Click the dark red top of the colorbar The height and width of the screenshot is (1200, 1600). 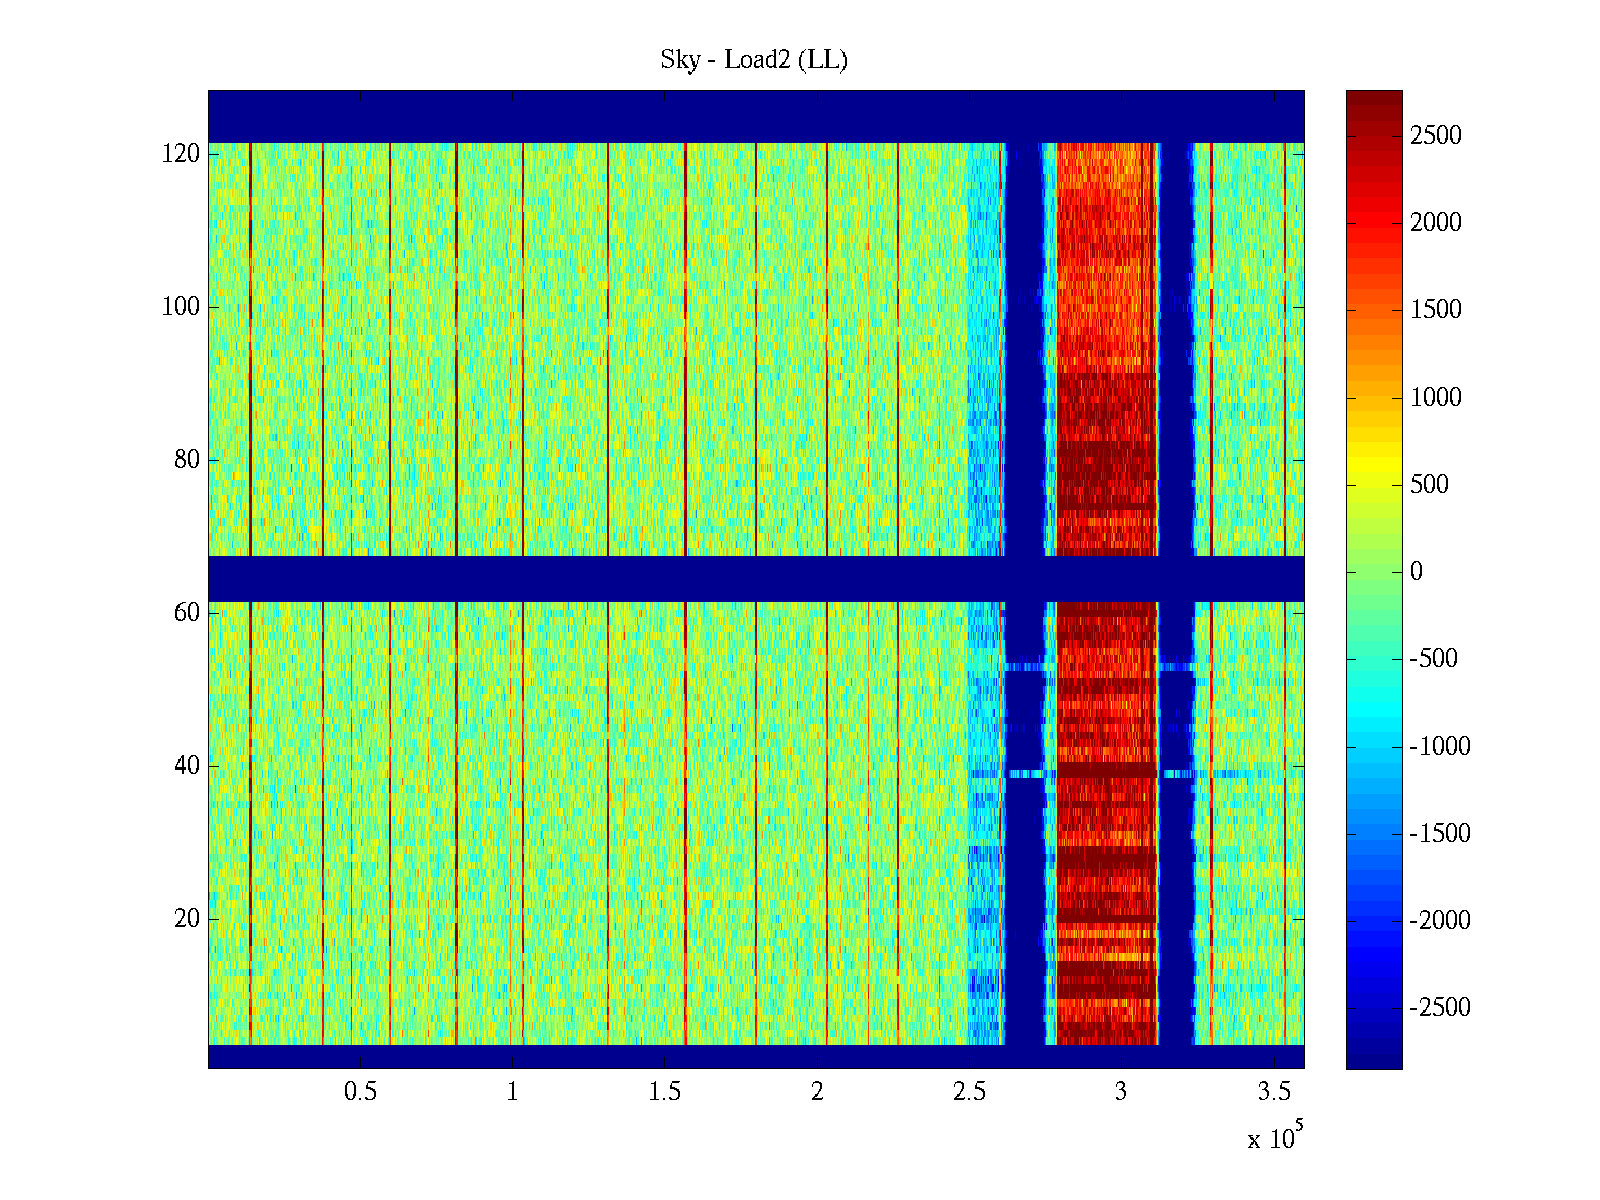click(1374, 105)
